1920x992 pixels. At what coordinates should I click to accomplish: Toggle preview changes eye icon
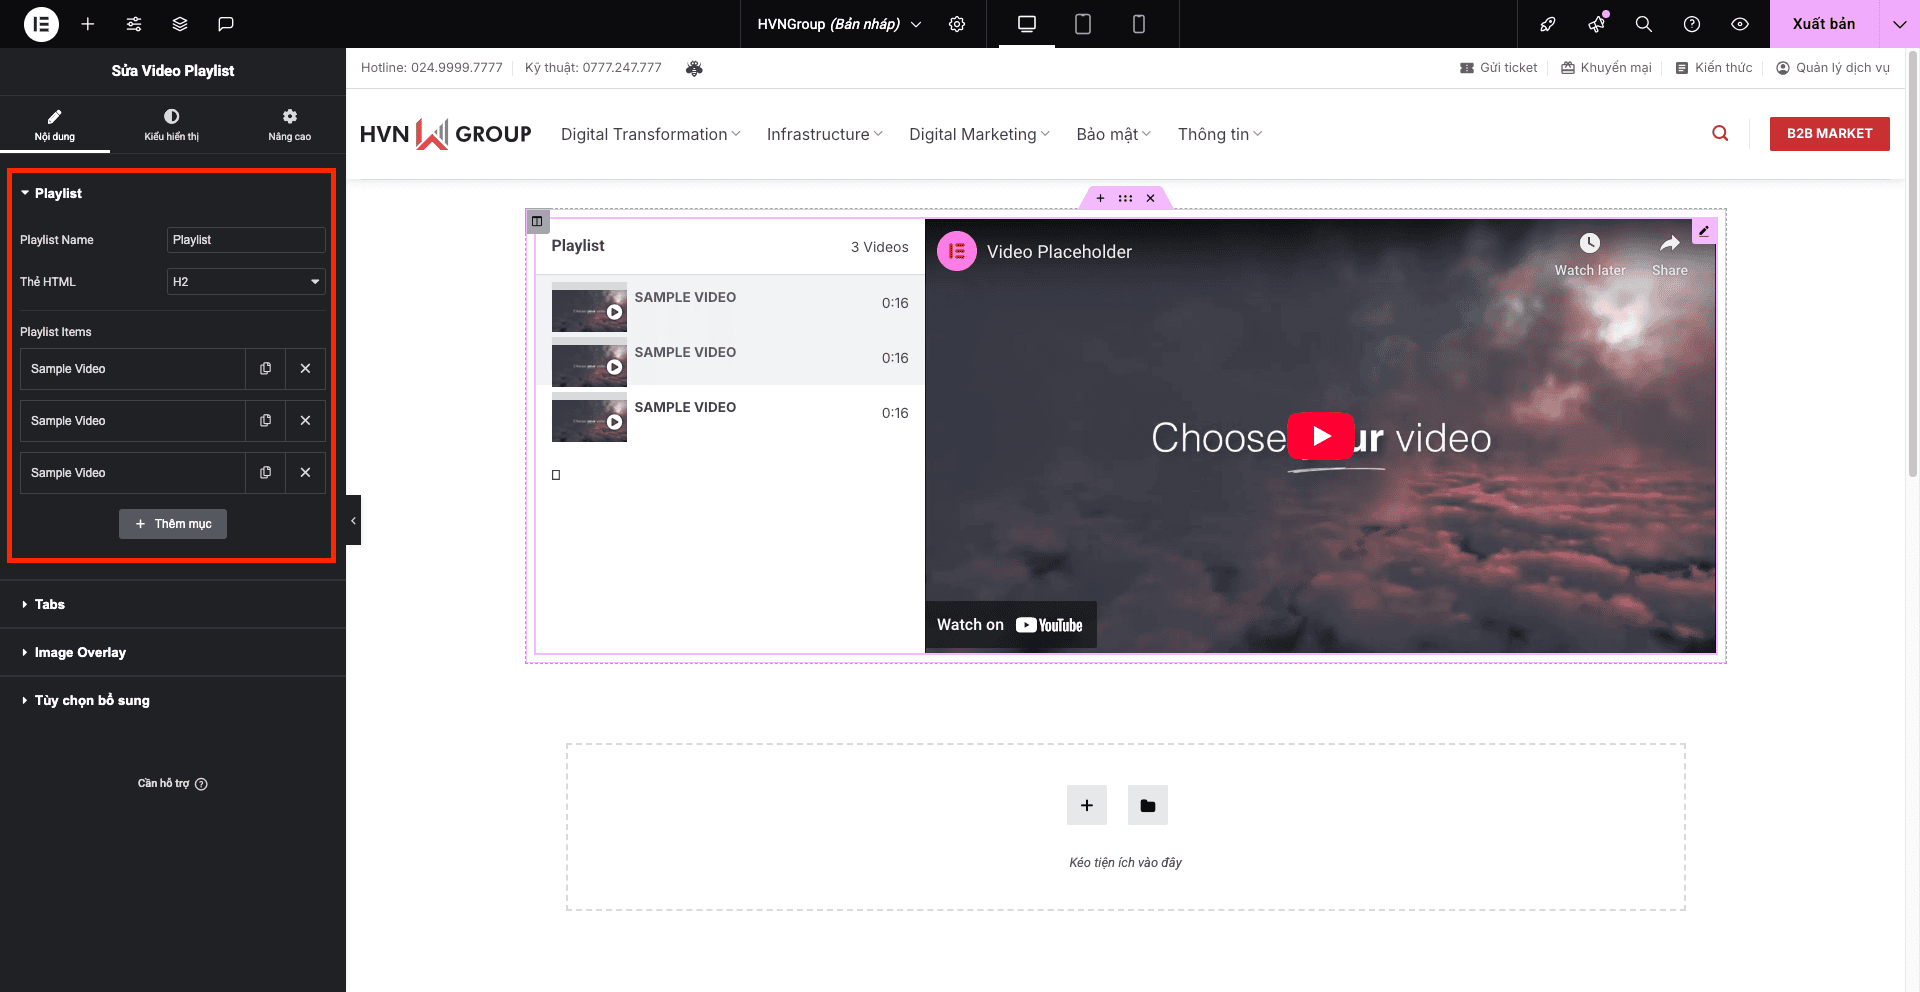tap(1740, 24)
